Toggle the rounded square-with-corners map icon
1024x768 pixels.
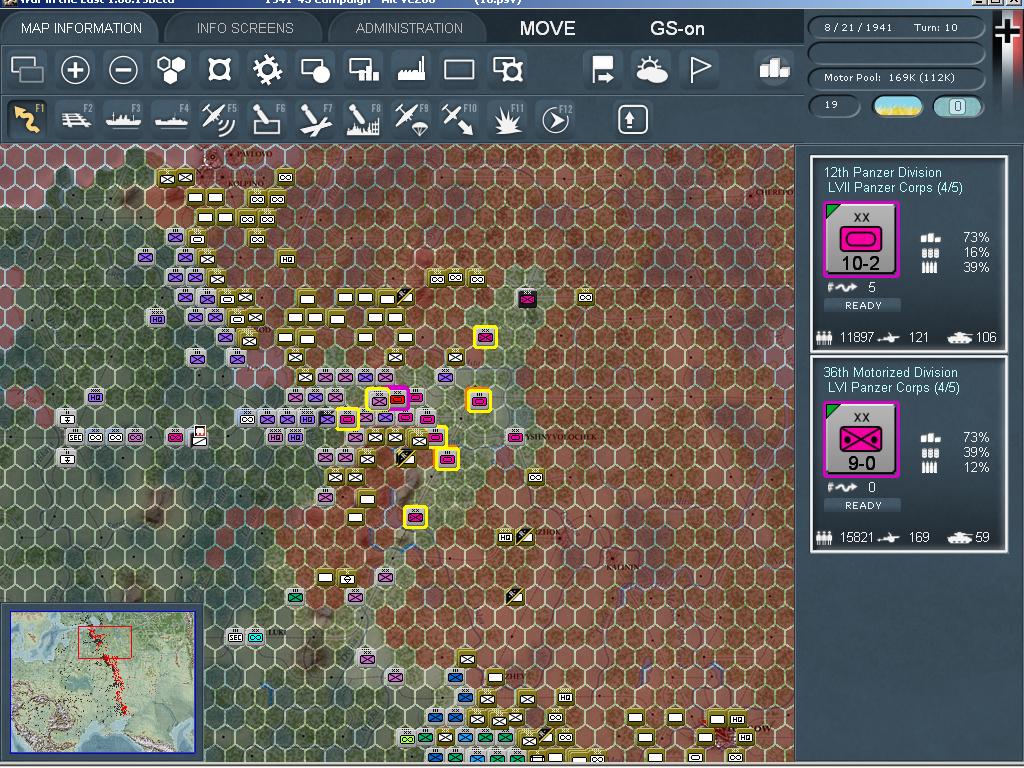(x=219, y=70)
